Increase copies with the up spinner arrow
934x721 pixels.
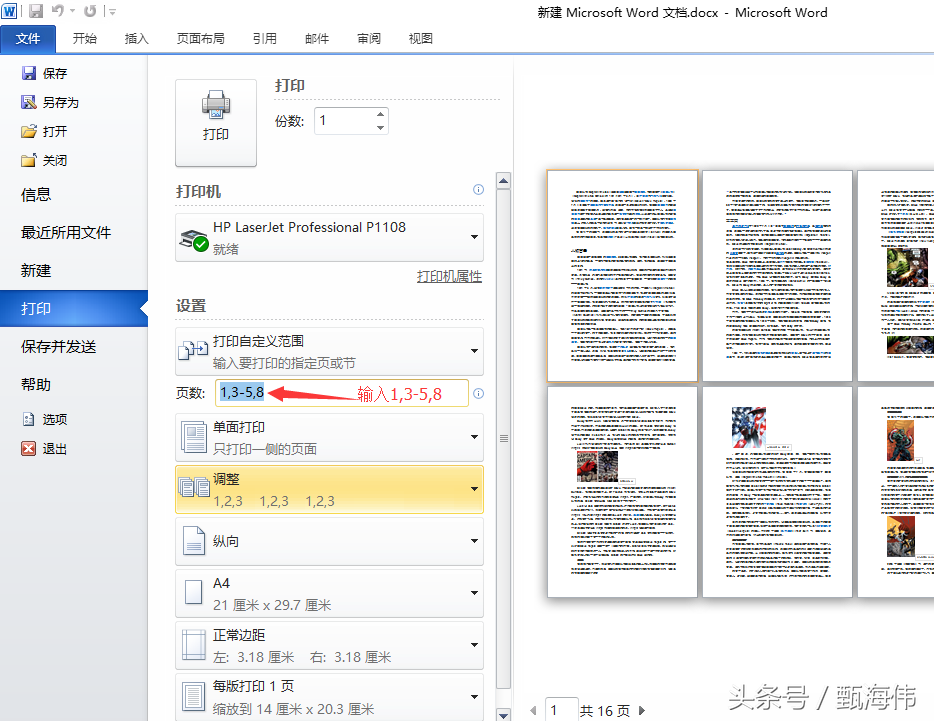click(381, 114)
